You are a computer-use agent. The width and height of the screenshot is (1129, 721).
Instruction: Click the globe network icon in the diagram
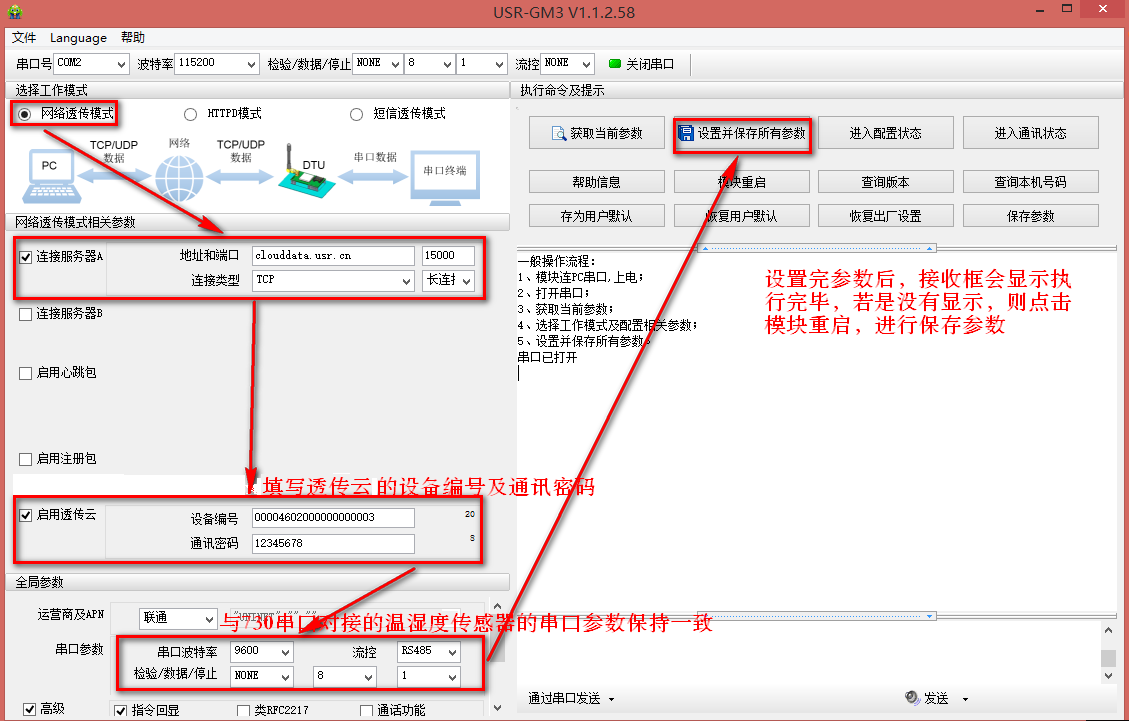(x=179, y=178)
